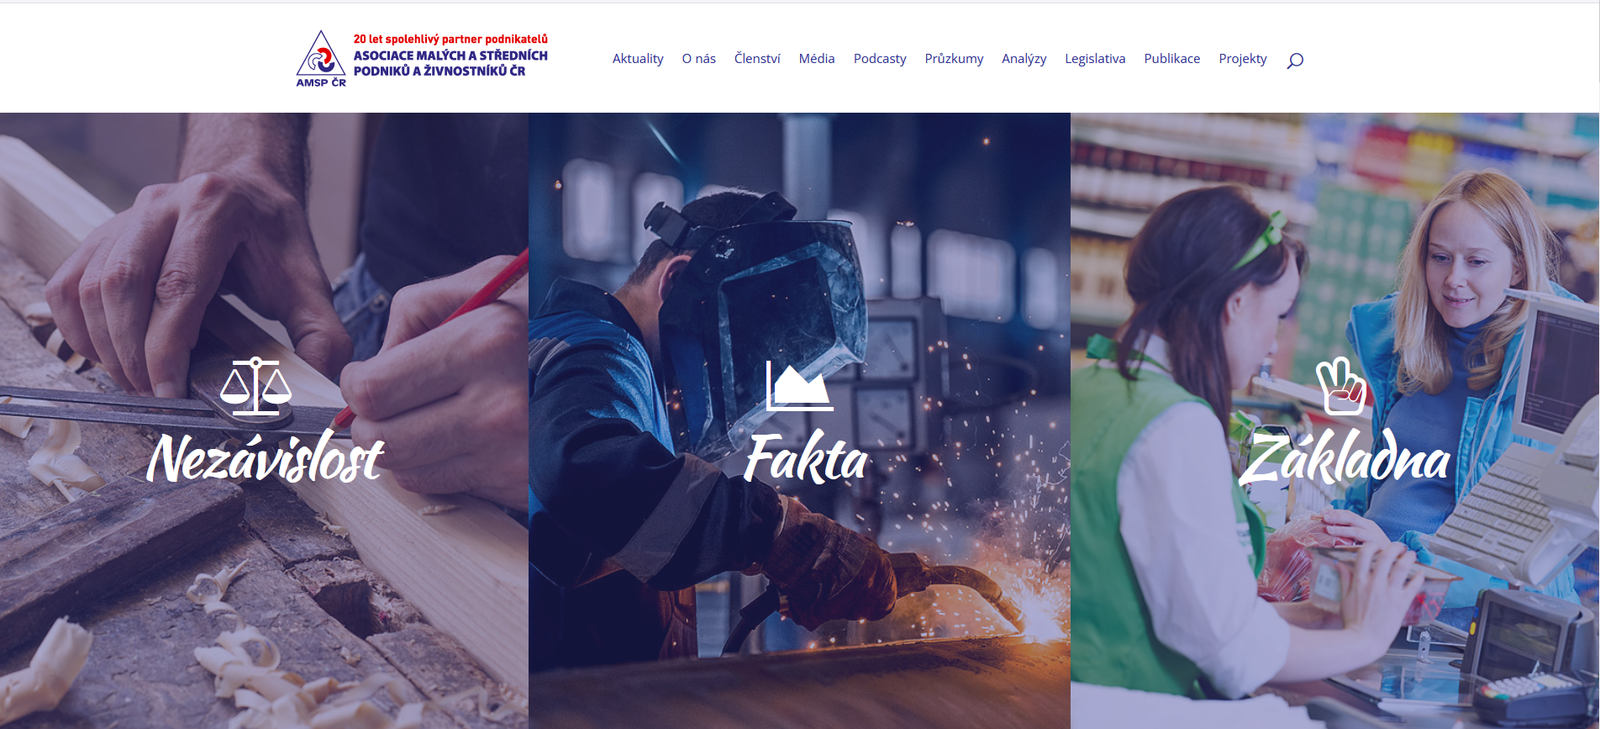Open the Aktuality menu item
This screenshot has height=729, width=1600.
[638, 59]
